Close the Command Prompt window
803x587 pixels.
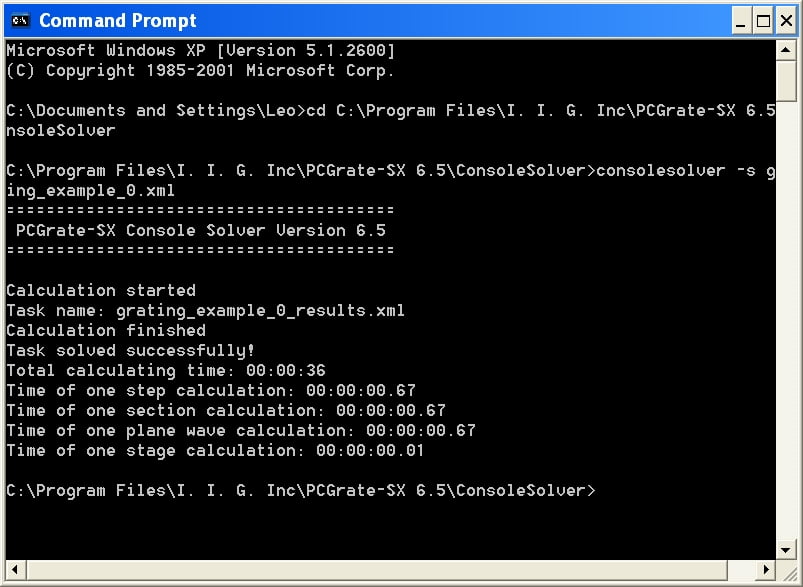click(786, 21)
